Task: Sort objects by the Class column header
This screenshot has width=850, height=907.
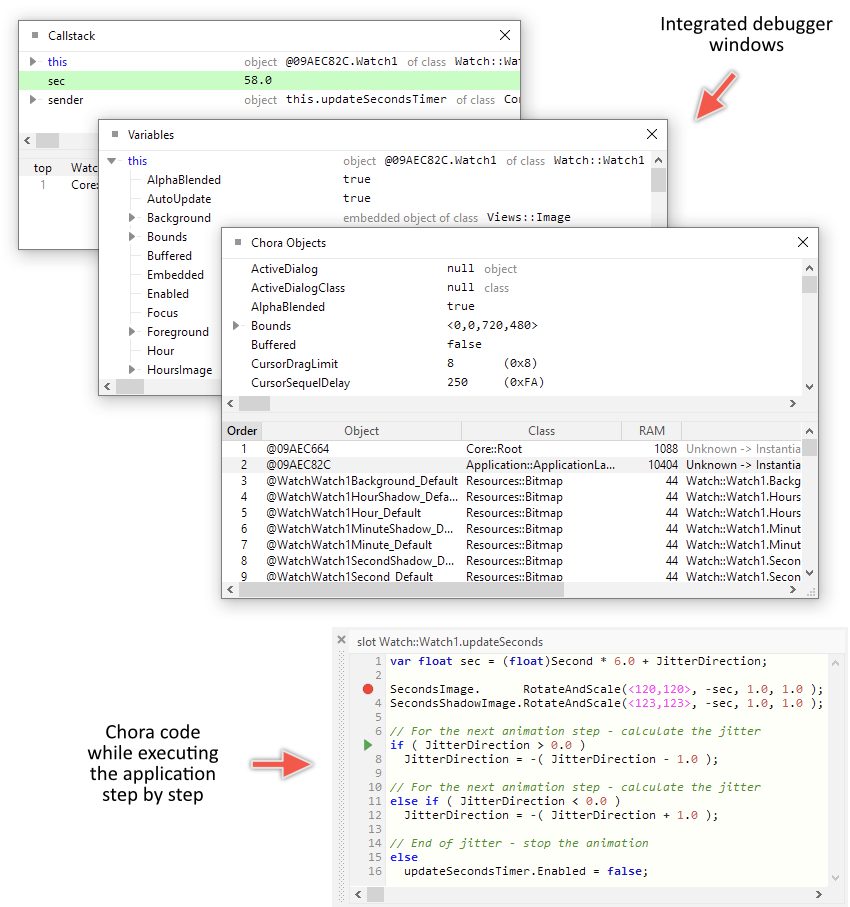Action: [541, 431]
